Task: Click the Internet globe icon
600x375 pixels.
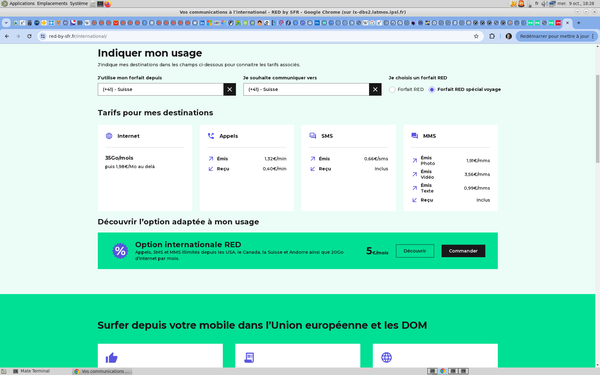Action: click(x=109, y=136)
